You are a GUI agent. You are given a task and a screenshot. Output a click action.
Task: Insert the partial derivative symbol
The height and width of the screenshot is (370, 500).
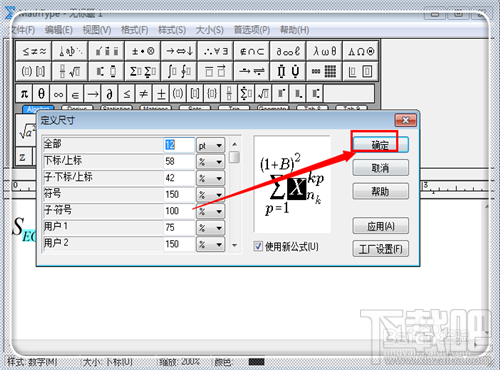[109, 94]
